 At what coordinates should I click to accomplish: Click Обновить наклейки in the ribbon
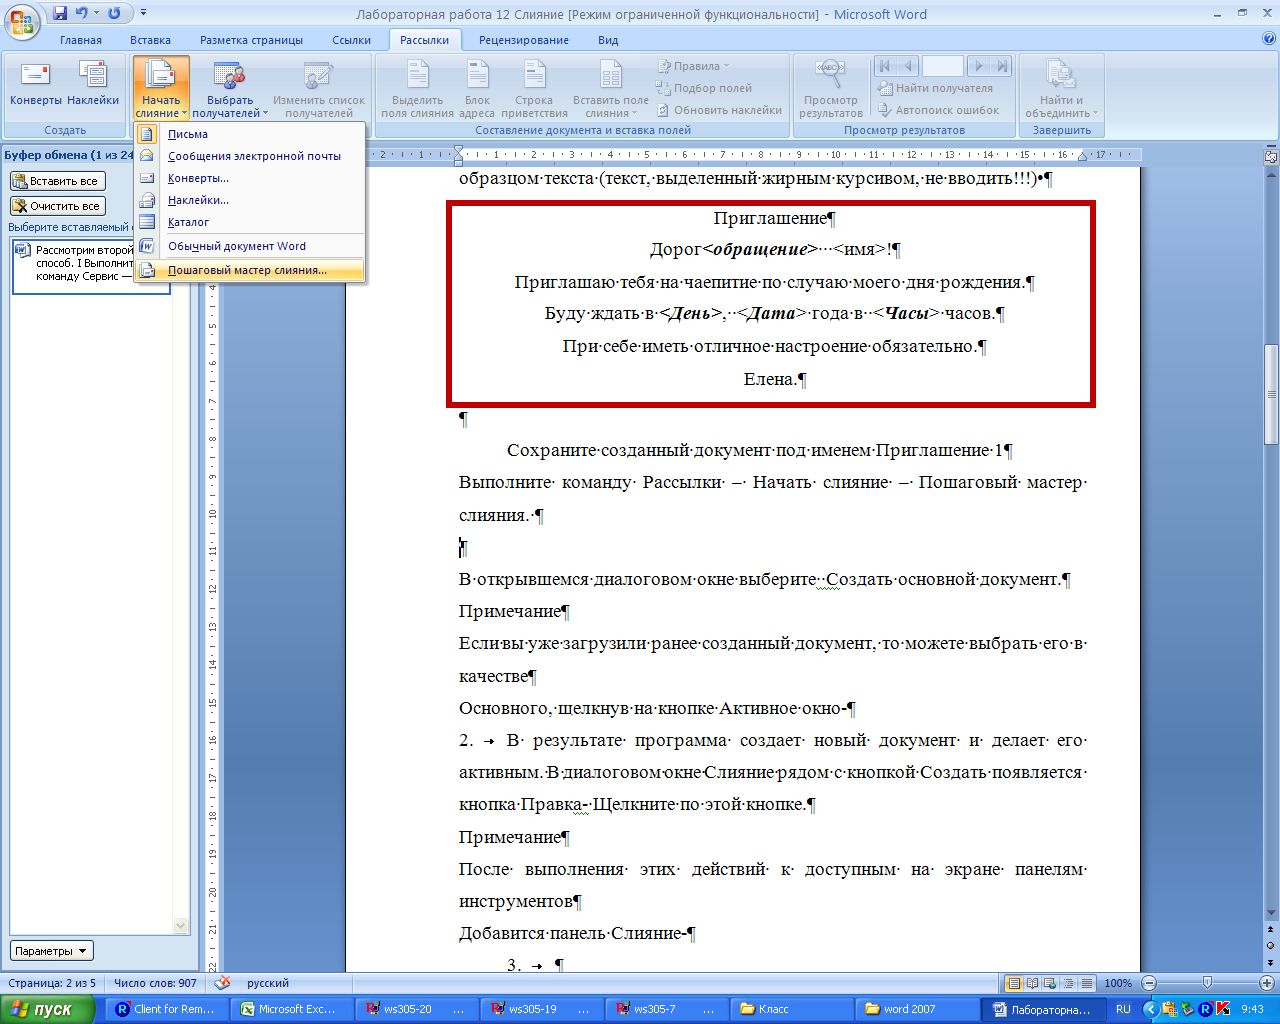[x=719, y=110]
